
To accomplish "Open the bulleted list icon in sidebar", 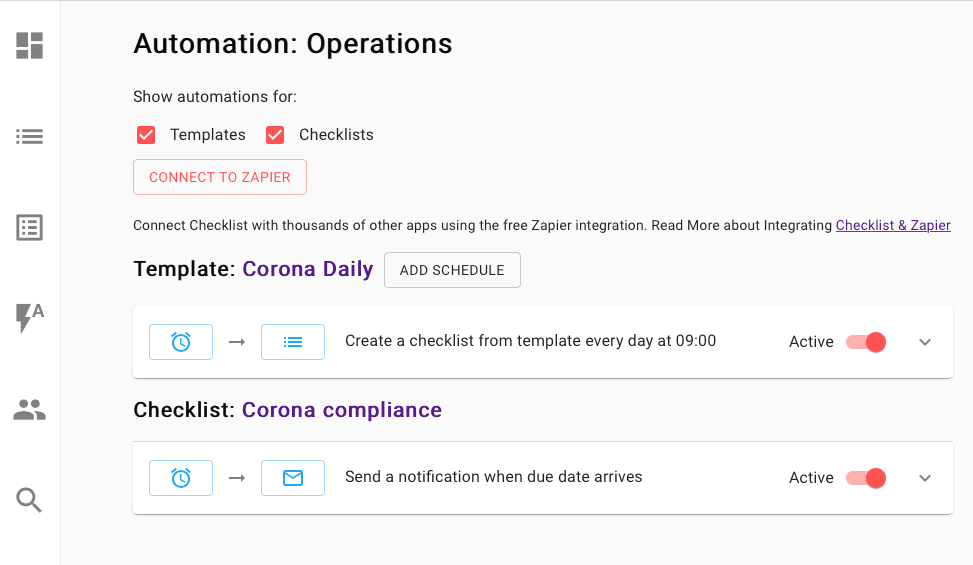I will pos(29,136).
